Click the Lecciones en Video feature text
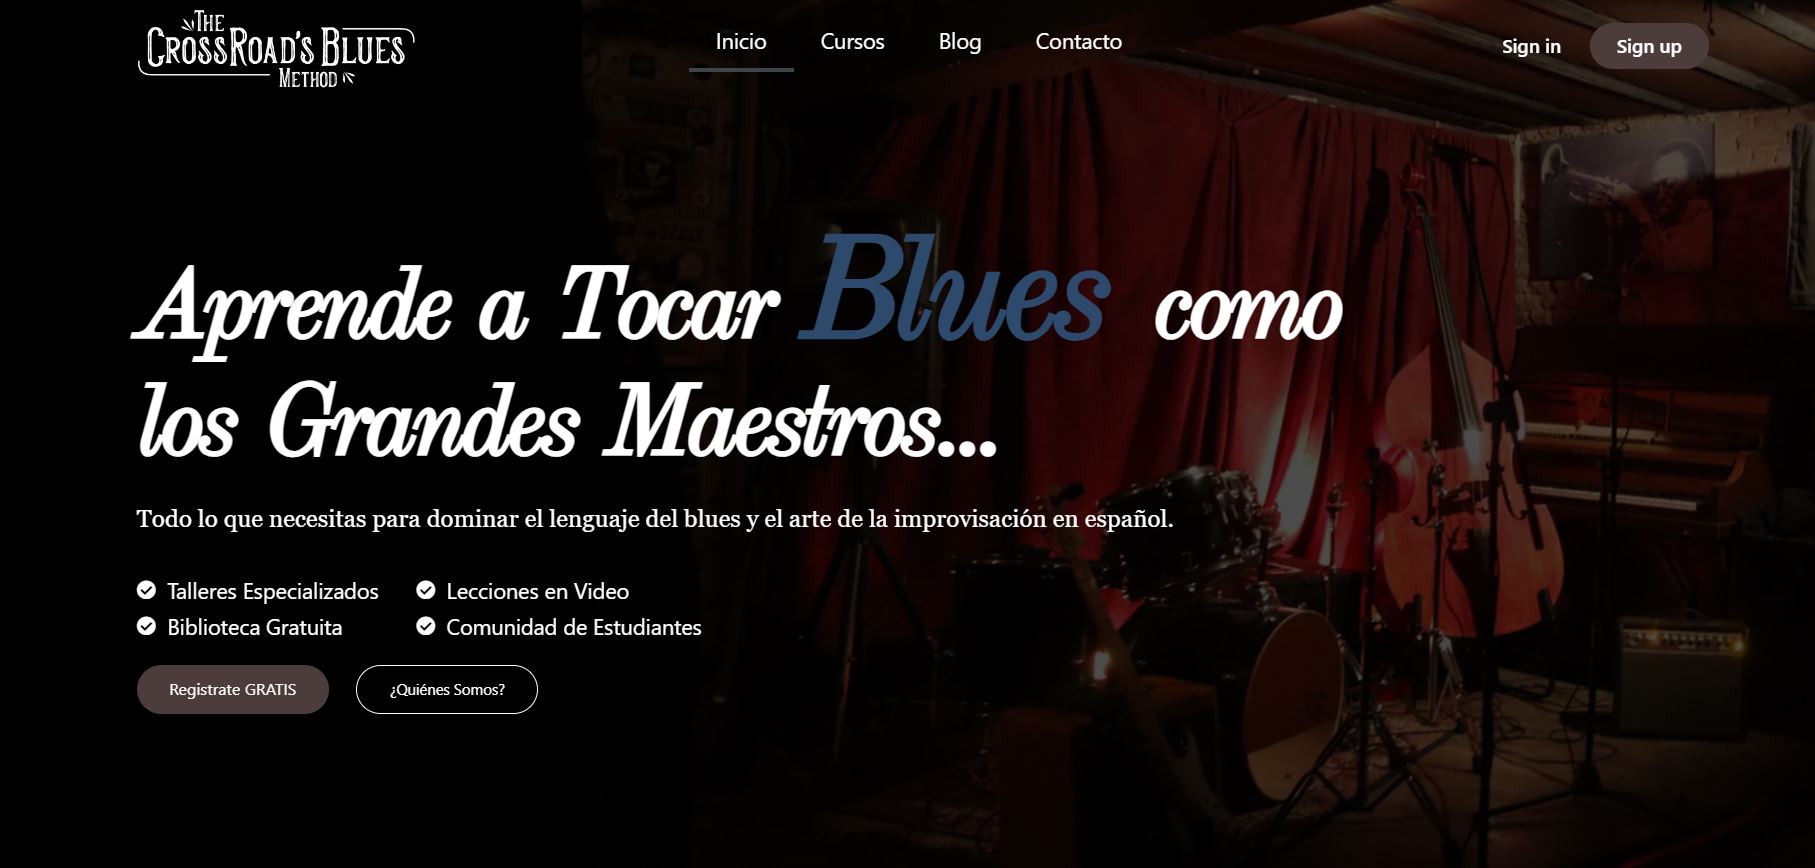The width and height of the screenshot is (1815, 868). pyautogui.click(x=538, y=591)
